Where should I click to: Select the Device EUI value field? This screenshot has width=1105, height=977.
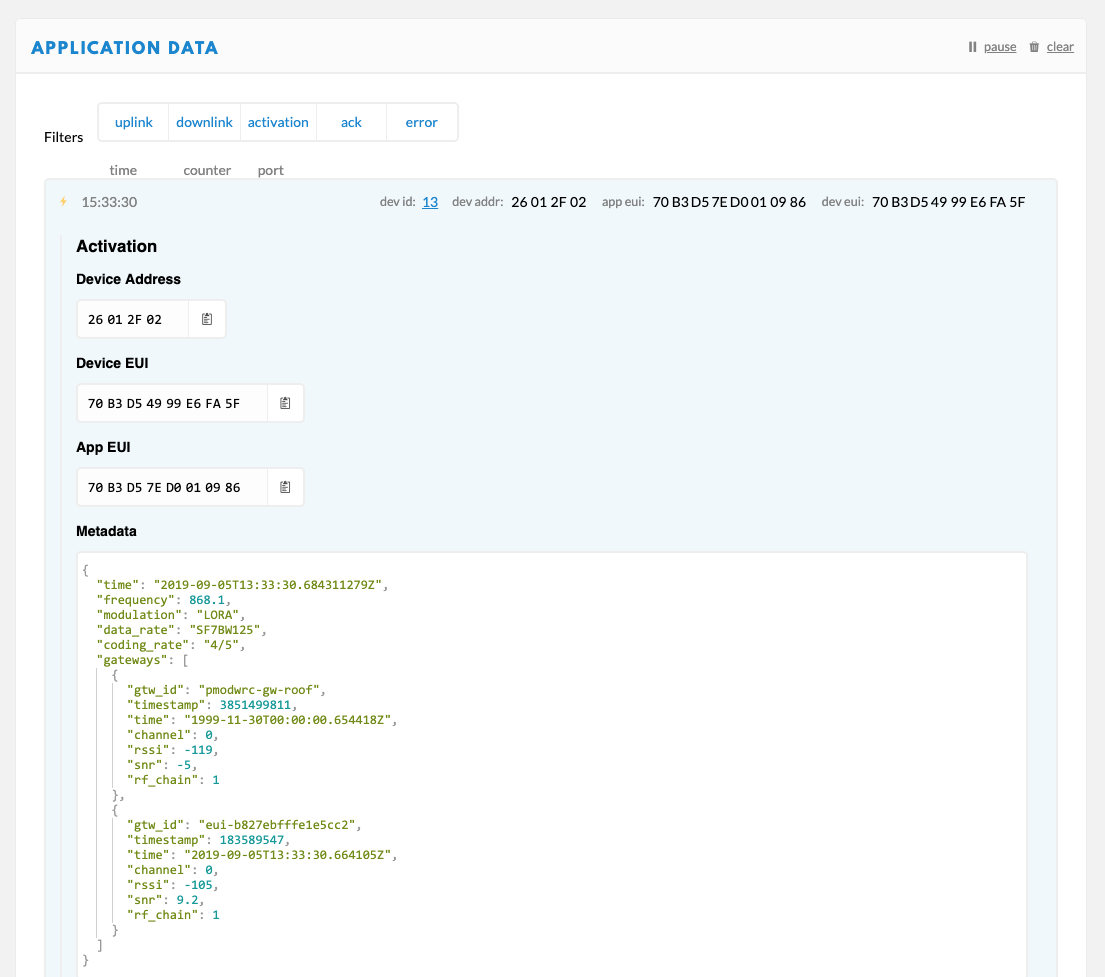[x=172, y=403]
